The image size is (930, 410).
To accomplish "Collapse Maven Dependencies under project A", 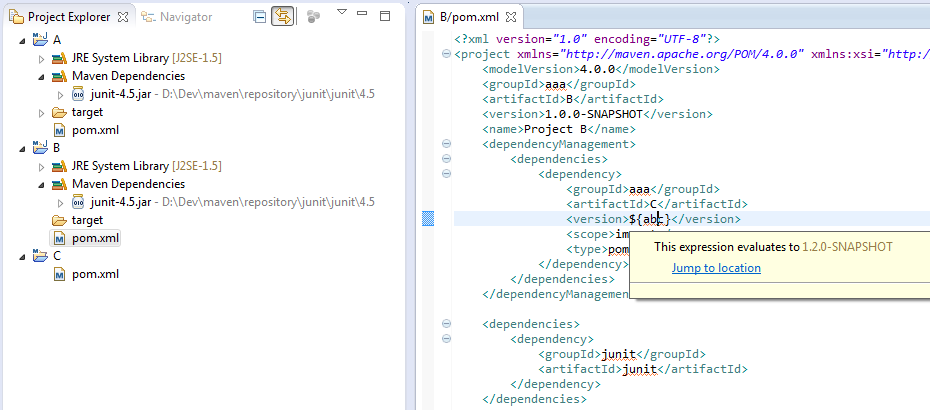I will [x=41, y=77].
